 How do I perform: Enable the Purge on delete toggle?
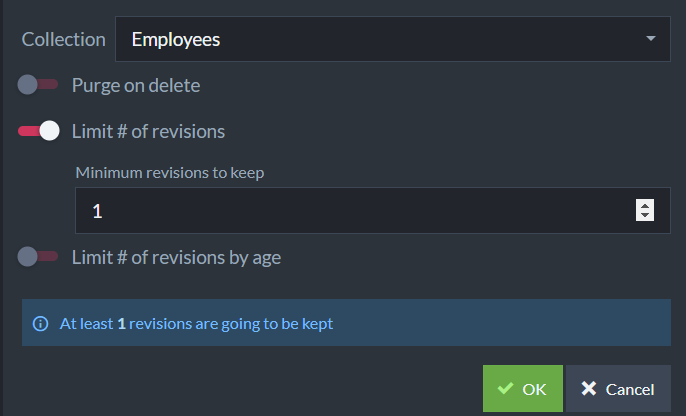[38, 84]
